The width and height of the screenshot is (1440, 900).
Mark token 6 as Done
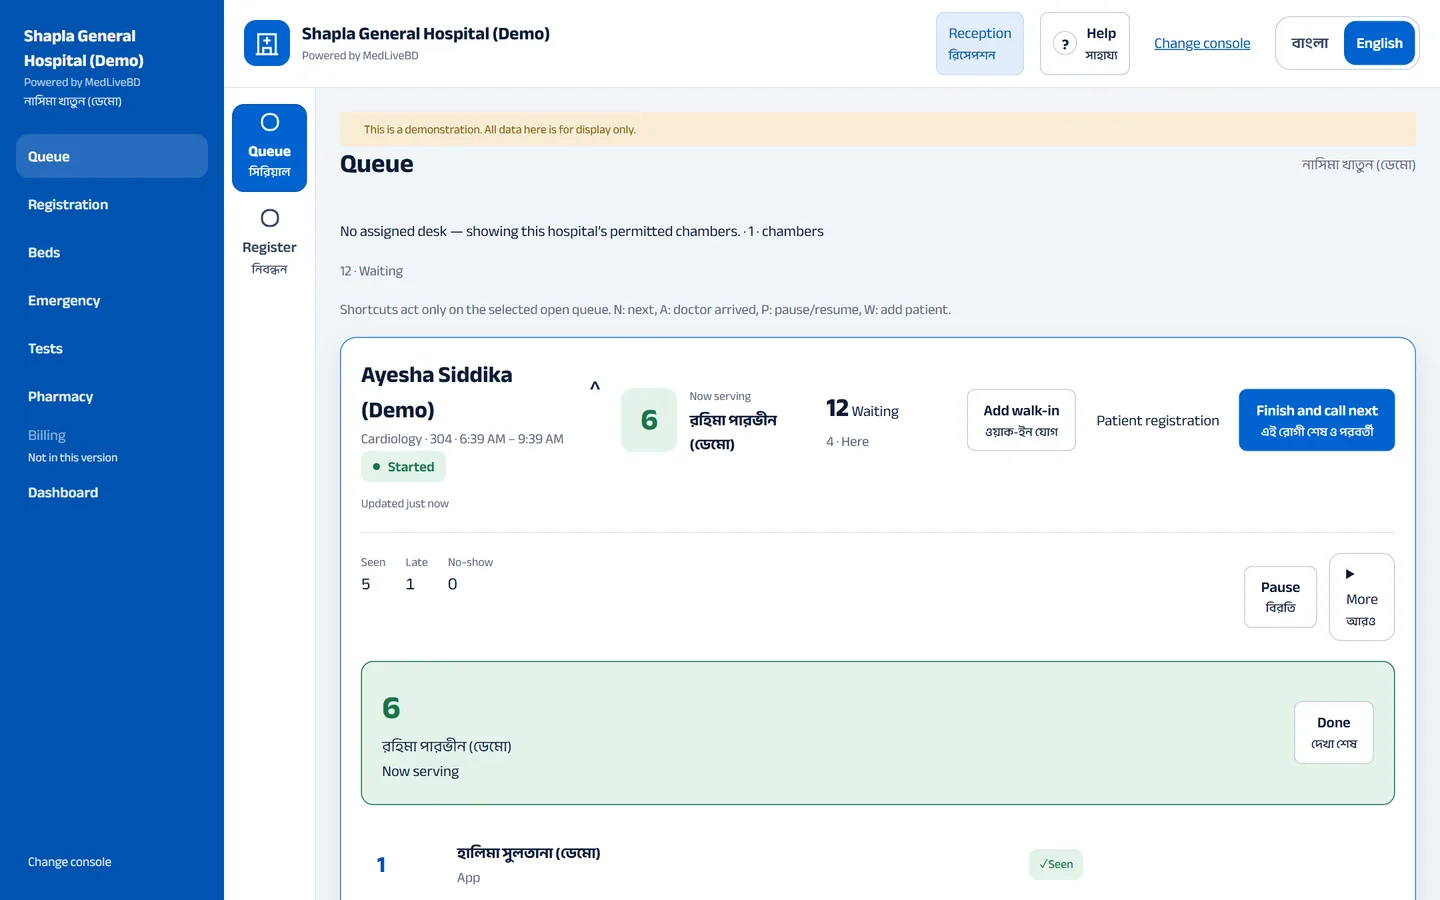[x=1333, y=732]
